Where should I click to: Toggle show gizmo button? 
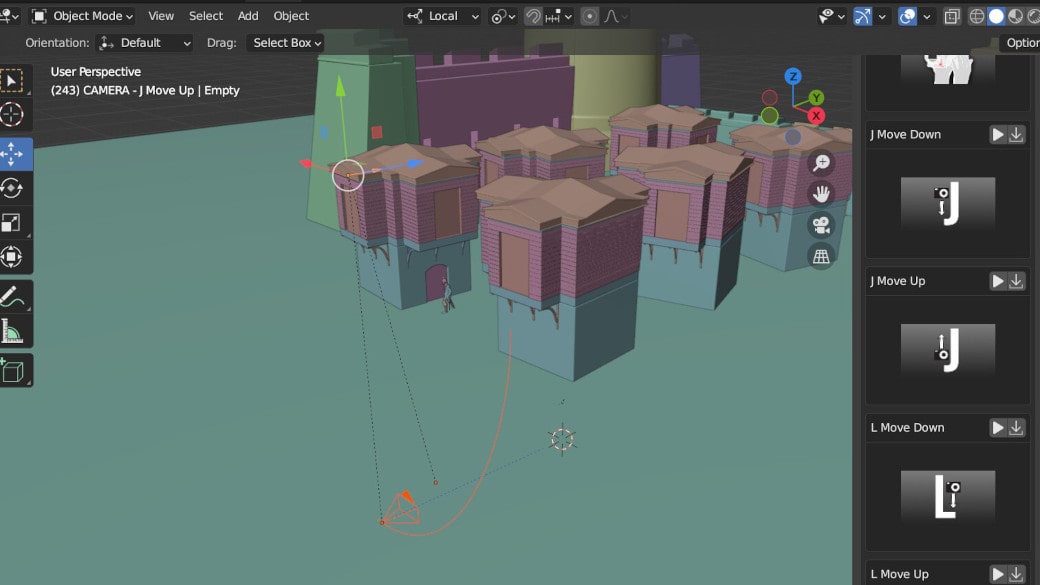(862, 17)
